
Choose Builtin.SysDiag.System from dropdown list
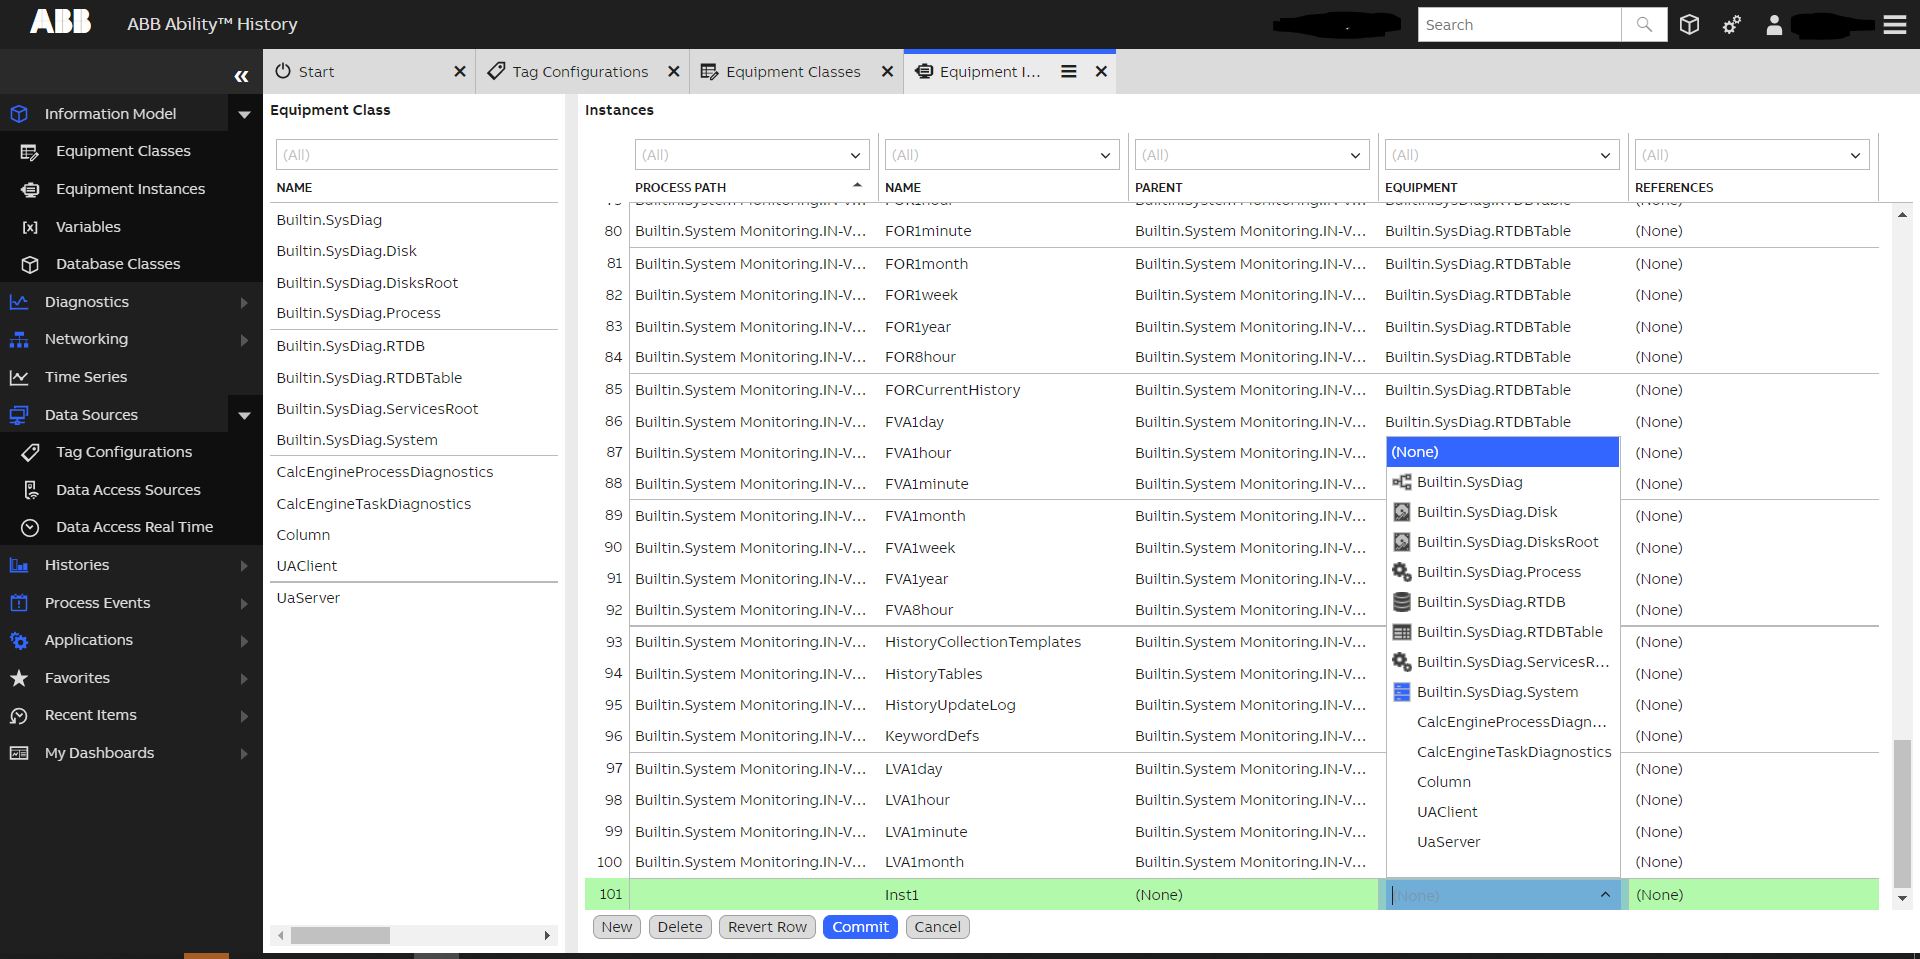pyautogui.click(x=1502, y=692)
